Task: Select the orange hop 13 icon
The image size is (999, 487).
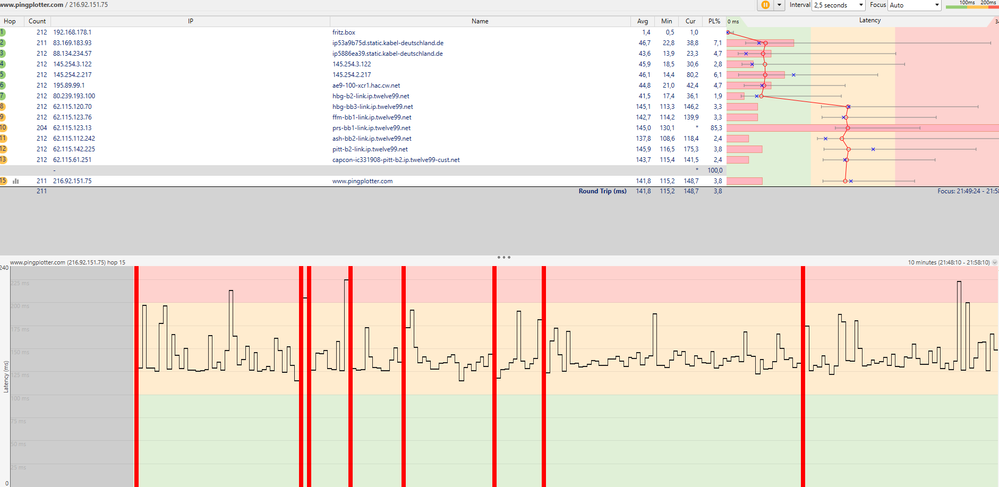Action: click(3, 159)
